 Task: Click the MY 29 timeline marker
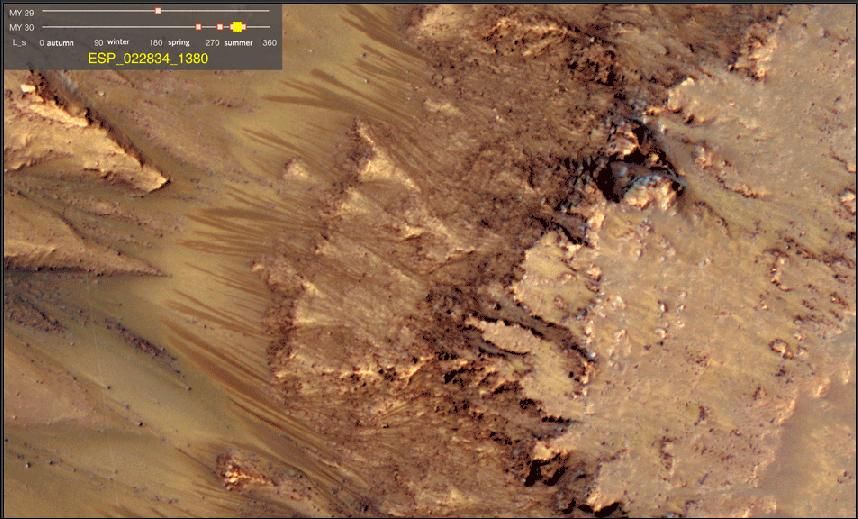tap(158, 11)
